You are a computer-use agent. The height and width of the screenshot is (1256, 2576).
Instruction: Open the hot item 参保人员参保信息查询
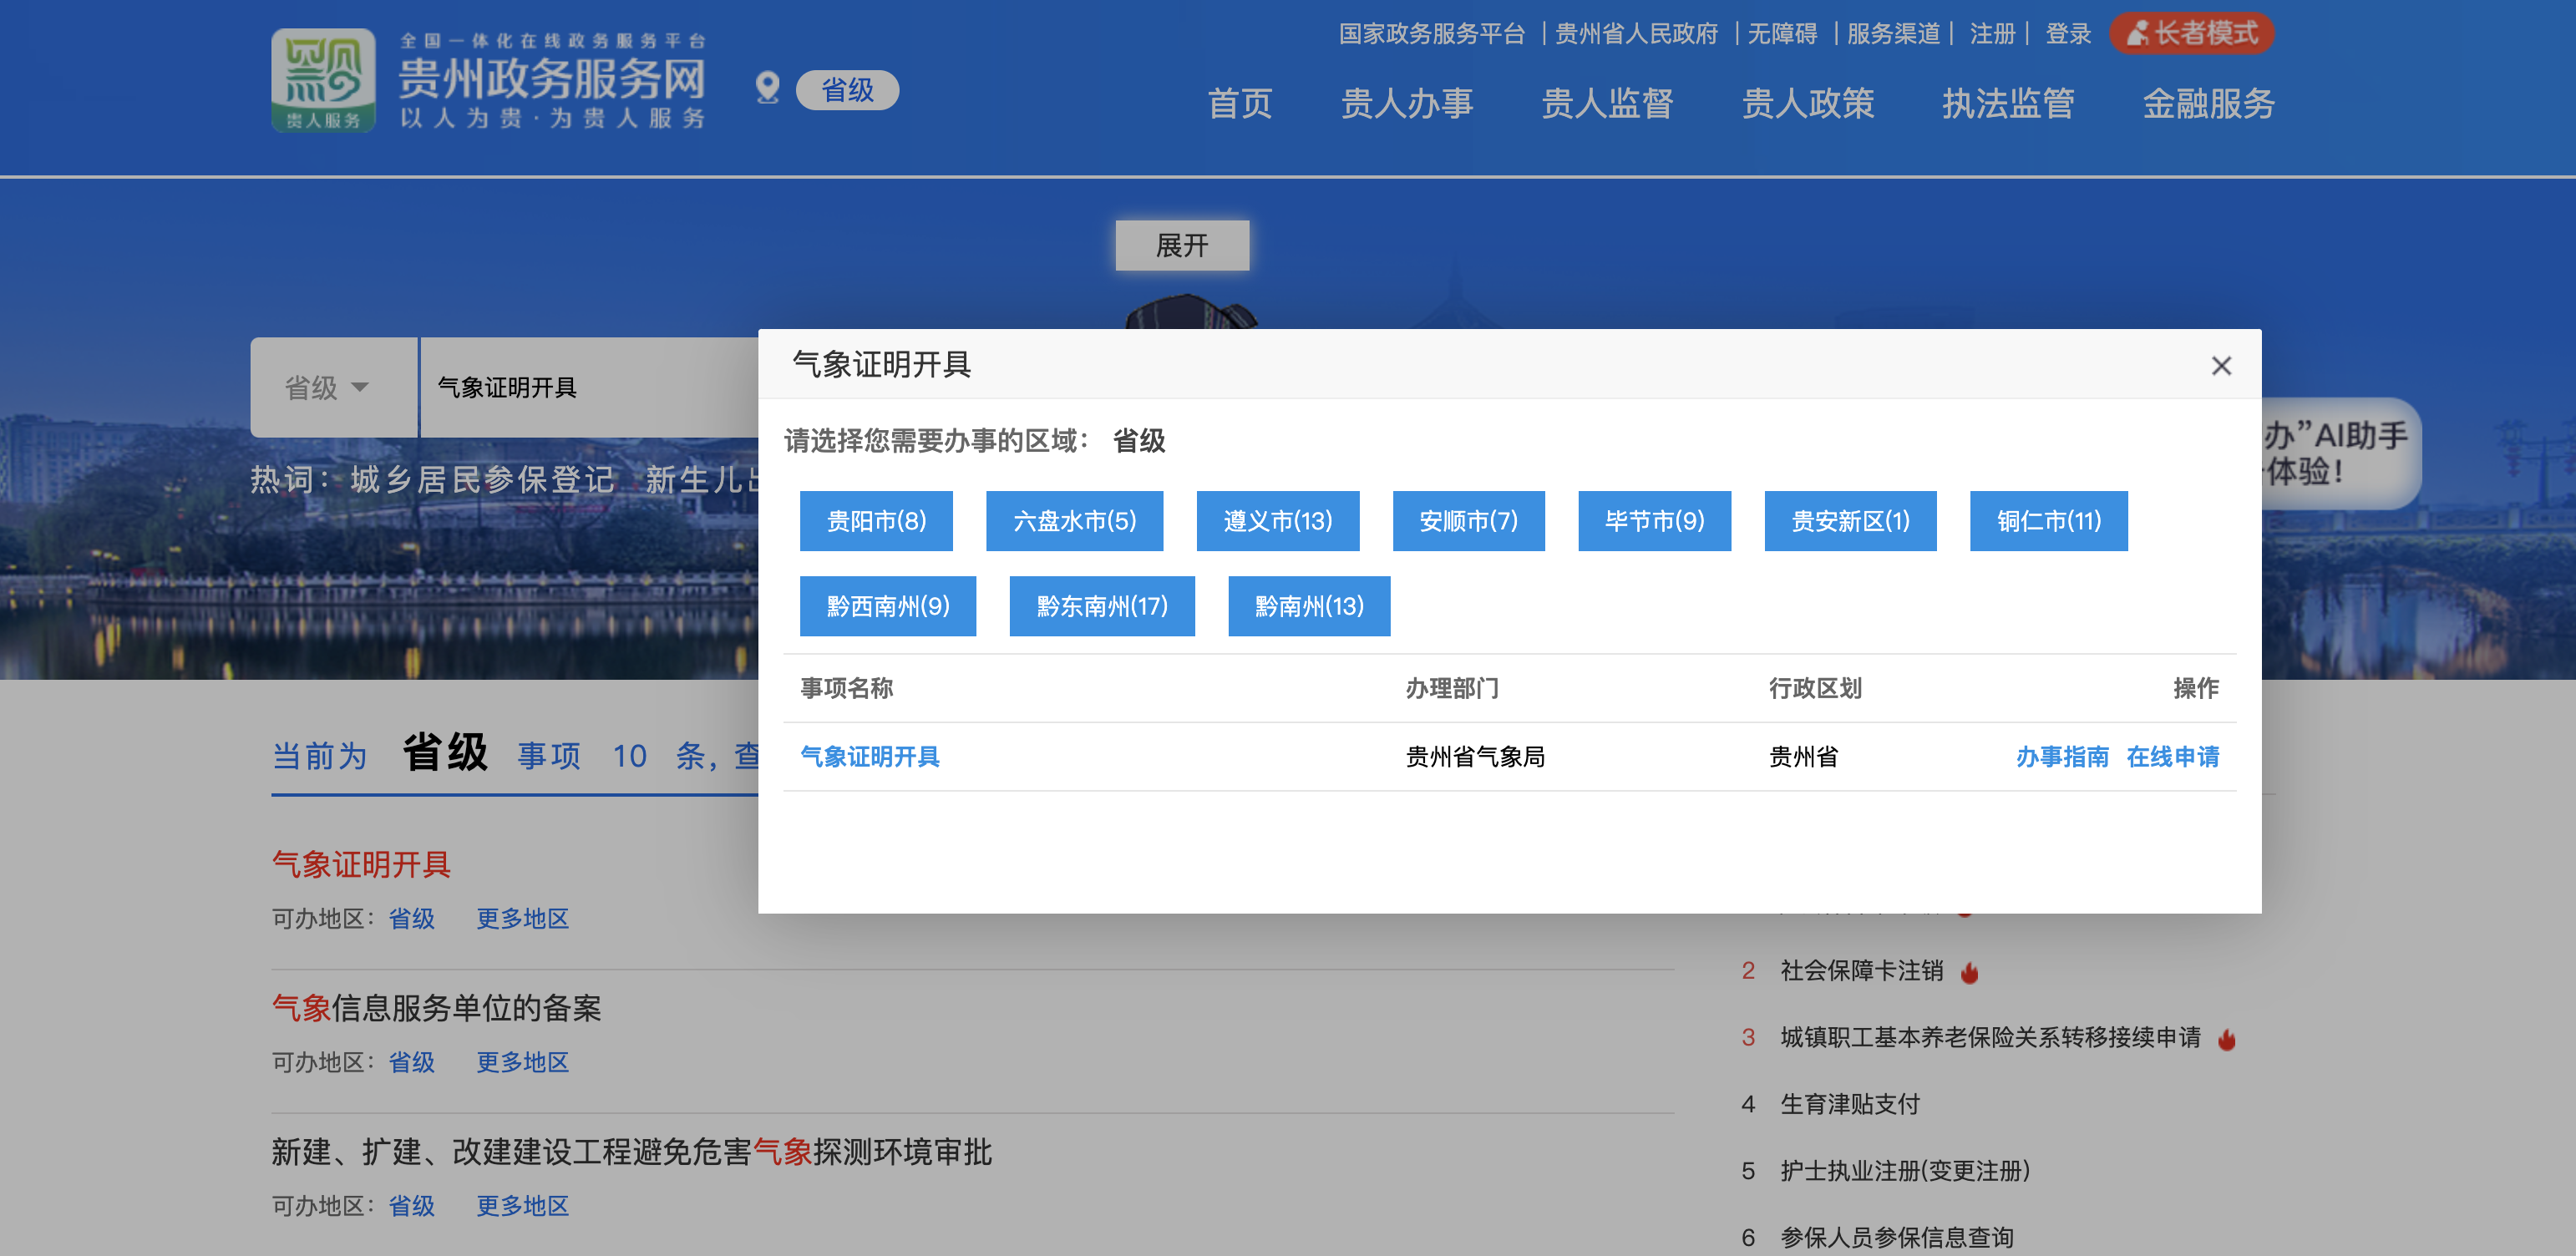click(x=1897, y=1238)
